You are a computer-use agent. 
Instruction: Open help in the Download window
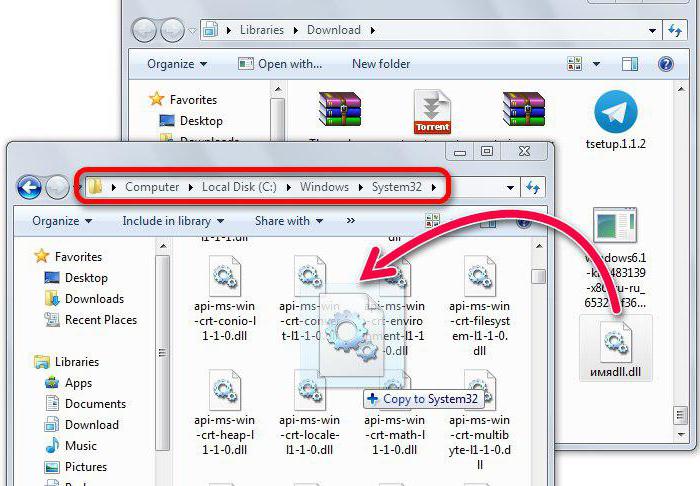[x=665, y=64]
